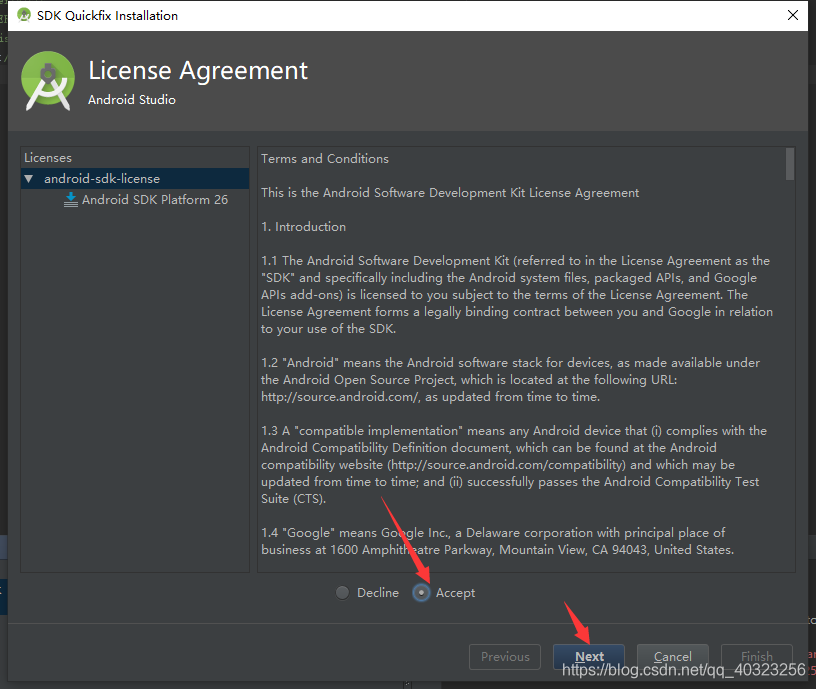Click the Android Studio logo in header
The image size is (816, 689).
coord(48,81)
